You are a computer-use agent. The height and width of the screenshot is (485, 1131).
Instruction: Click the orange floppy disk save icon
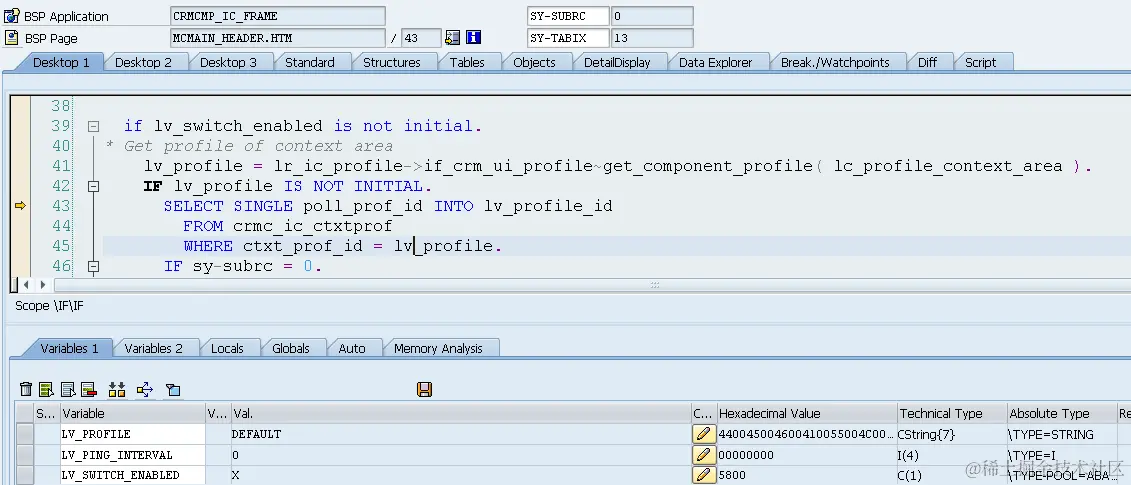pyautogui.click(x=424, y=390)
